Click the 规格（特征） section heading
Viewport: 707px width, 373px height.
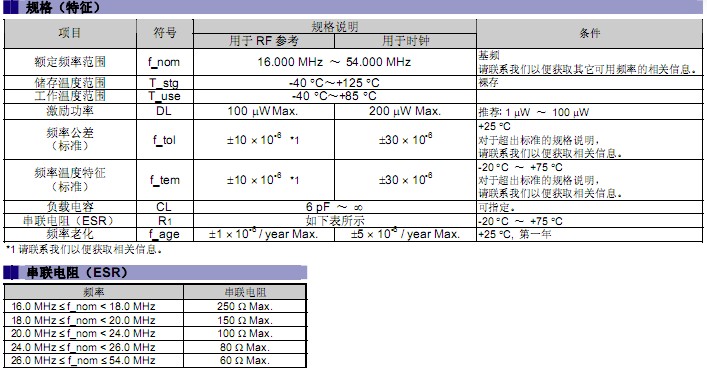pyautogui.click(x=63, y=7)
